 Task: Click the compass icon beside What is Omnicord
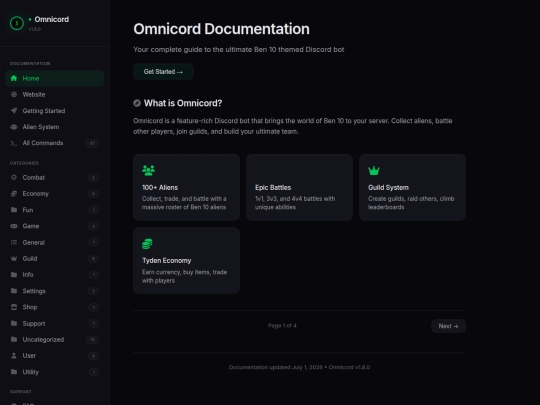click(x=137, y=103)
